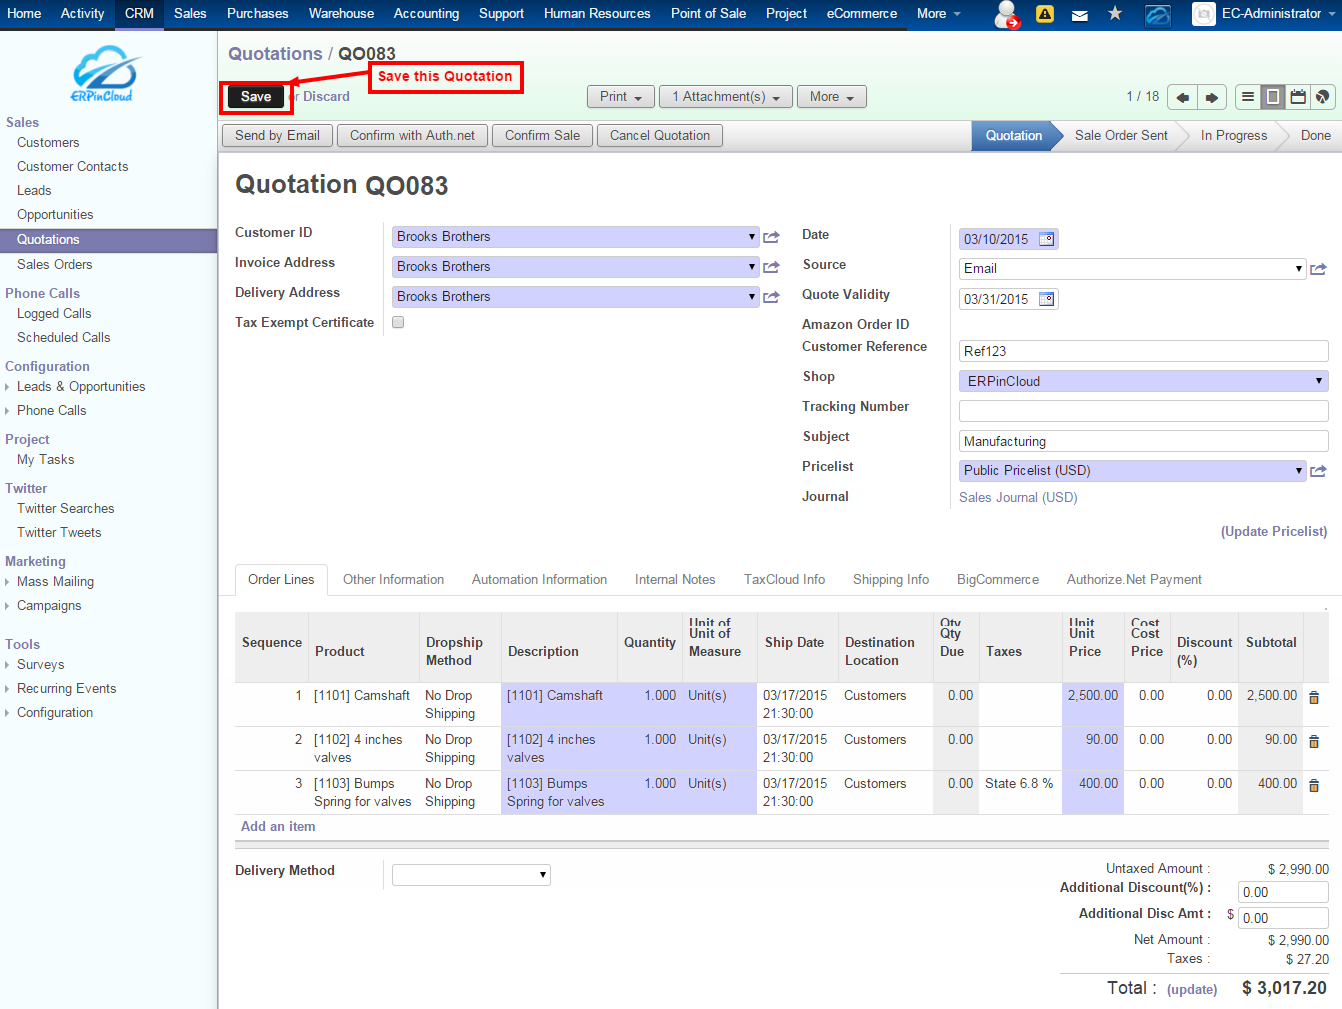The image size is (1342, 1009).
Task: Click Tracking Number input field
Action: point(1143,411)
